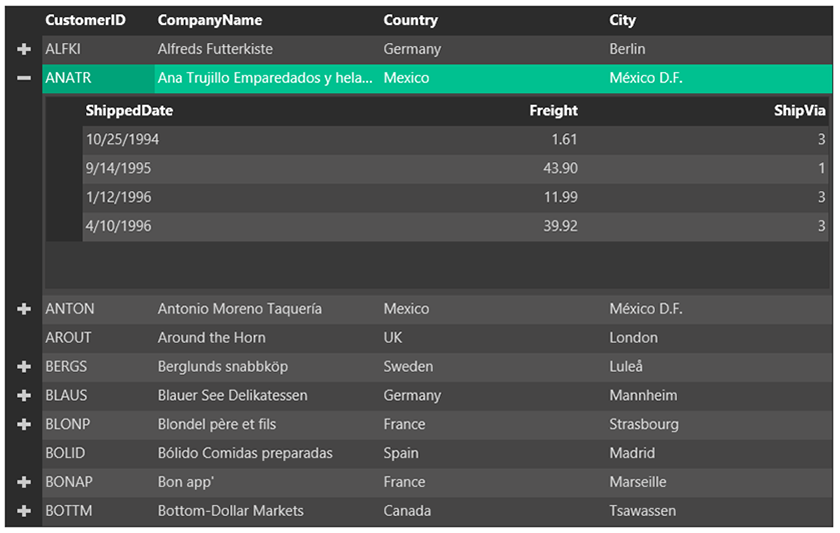Expand BONAP row details
Viewport: 840px width, 533px height.
[24, 482]
